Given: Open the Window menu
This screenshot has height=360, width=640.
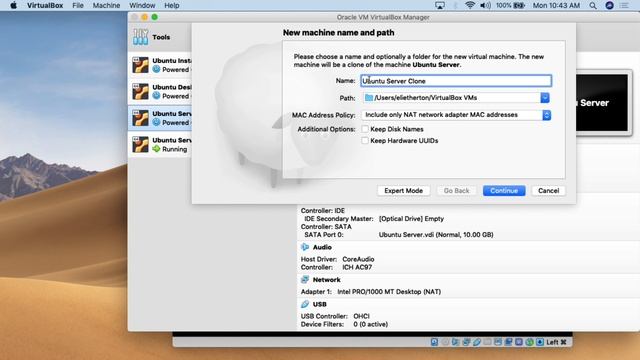Looking at the screenshot, I should point(142,5).
